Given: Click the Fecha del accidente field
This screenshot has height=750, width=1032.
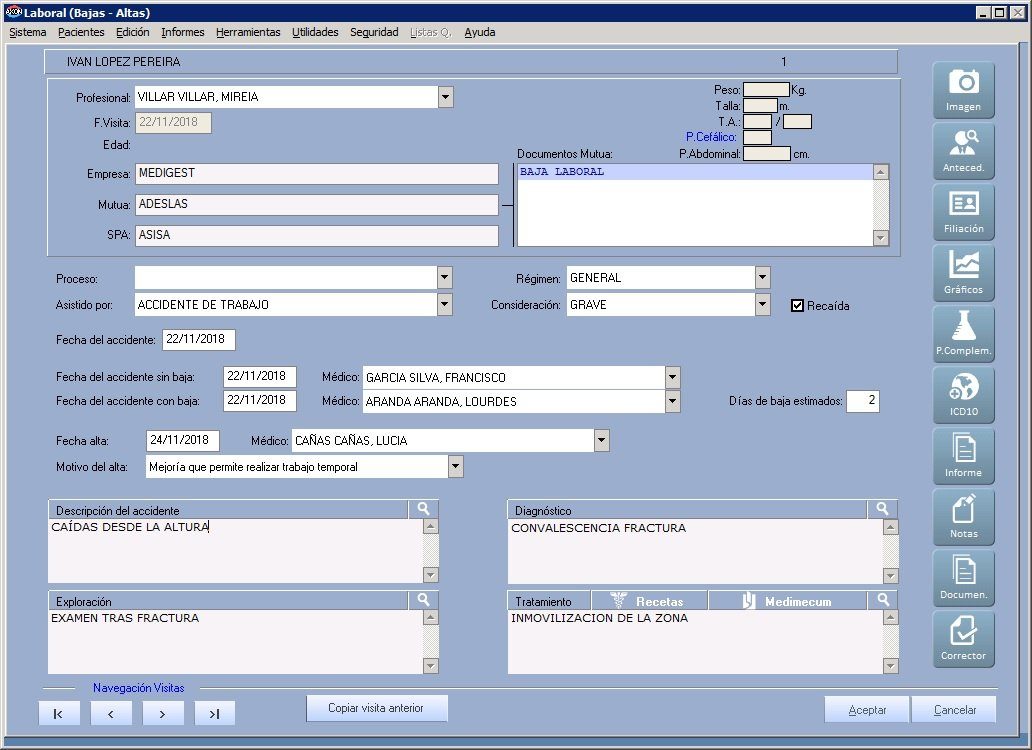Looking at the screenshot, I should tap(198, 339).
